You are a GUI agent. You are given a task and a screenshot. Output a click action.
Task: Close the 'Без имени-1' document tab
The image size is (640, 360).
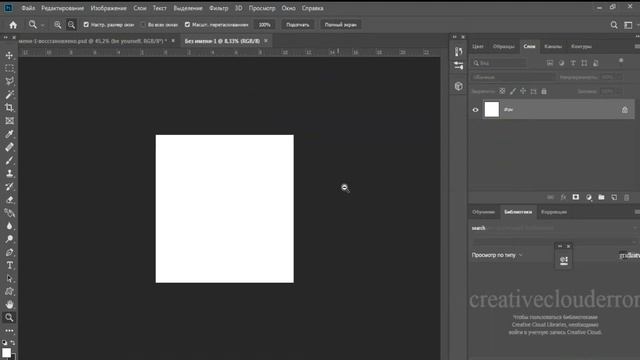(266, 41)
